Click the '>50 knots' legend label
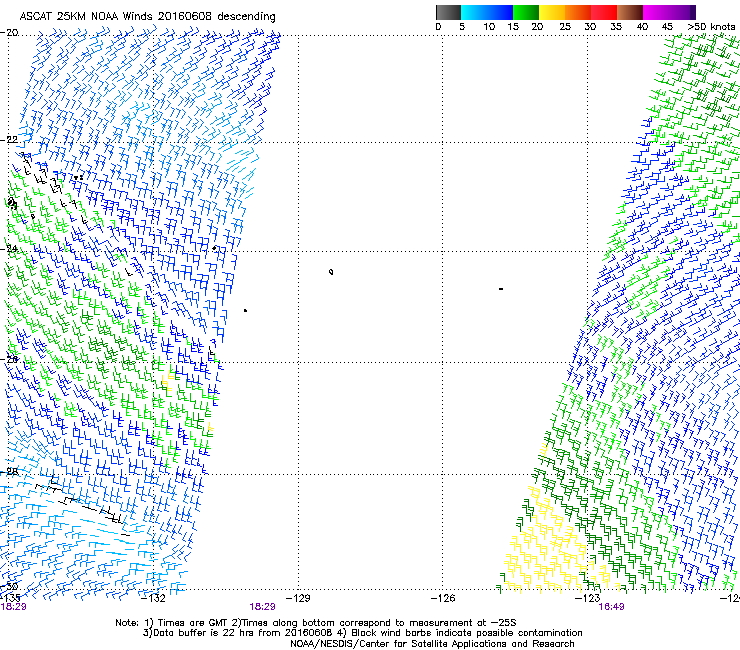Viewport: 740px width, 650px height. click(711, 26)
